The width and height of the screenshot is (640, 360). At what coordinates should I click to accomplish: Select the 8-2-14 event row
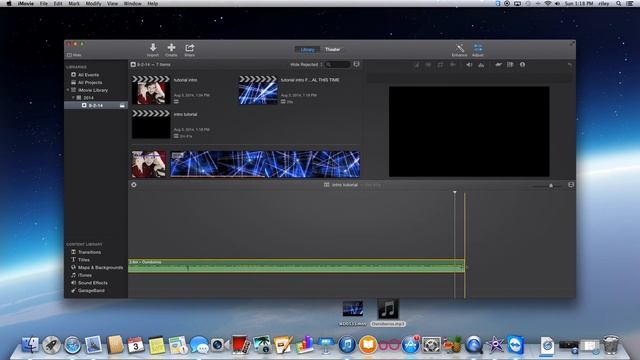coord(96,105)
